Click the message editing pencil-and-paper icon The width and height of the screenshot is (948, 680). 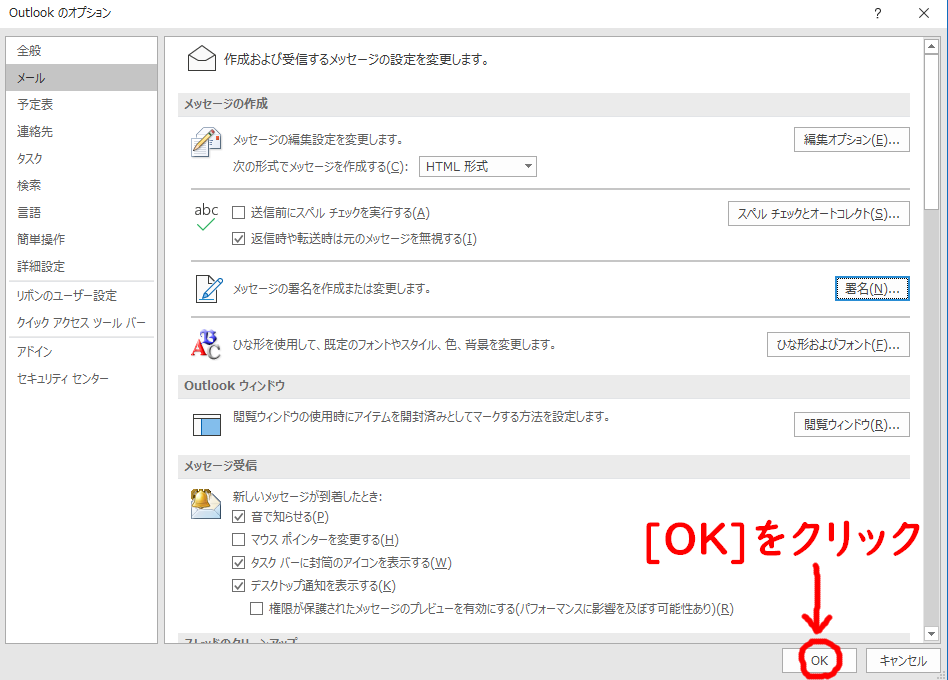[206, 143]
